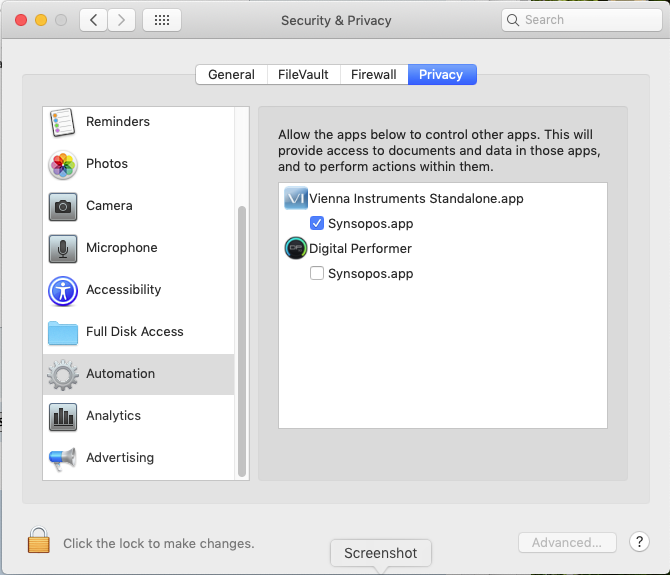
Task: Select the Reminders label text
Action: pos(118,122)
